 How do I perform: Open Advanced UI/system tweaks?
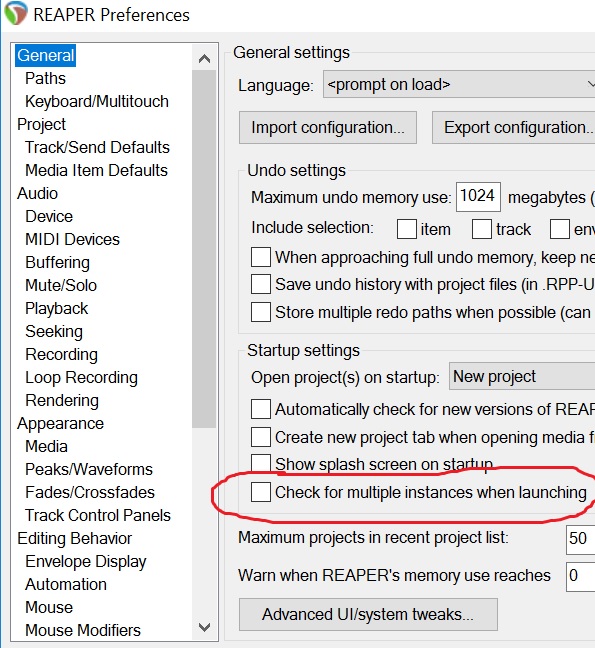[x=368, y=615]
